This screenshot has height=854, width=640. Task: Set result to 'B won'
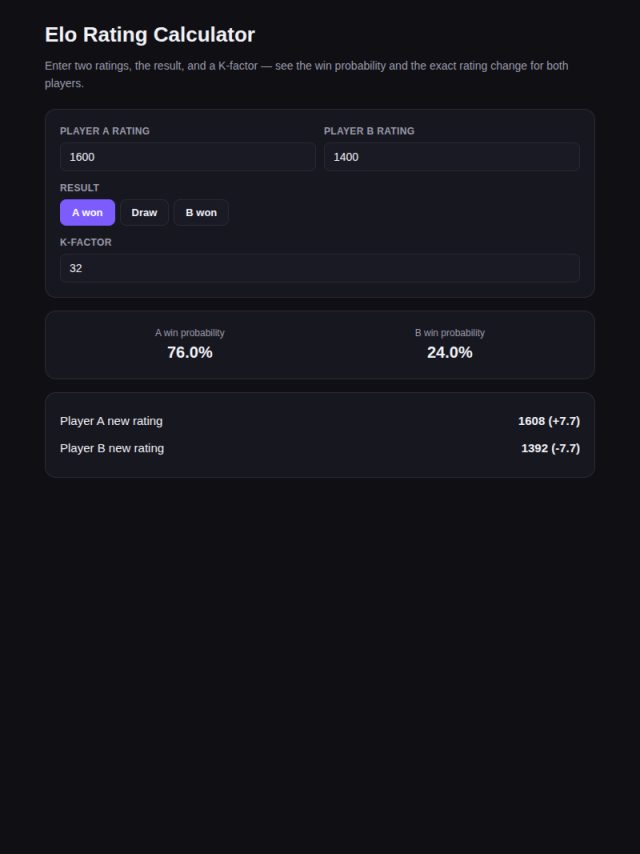tap(201, 212)
